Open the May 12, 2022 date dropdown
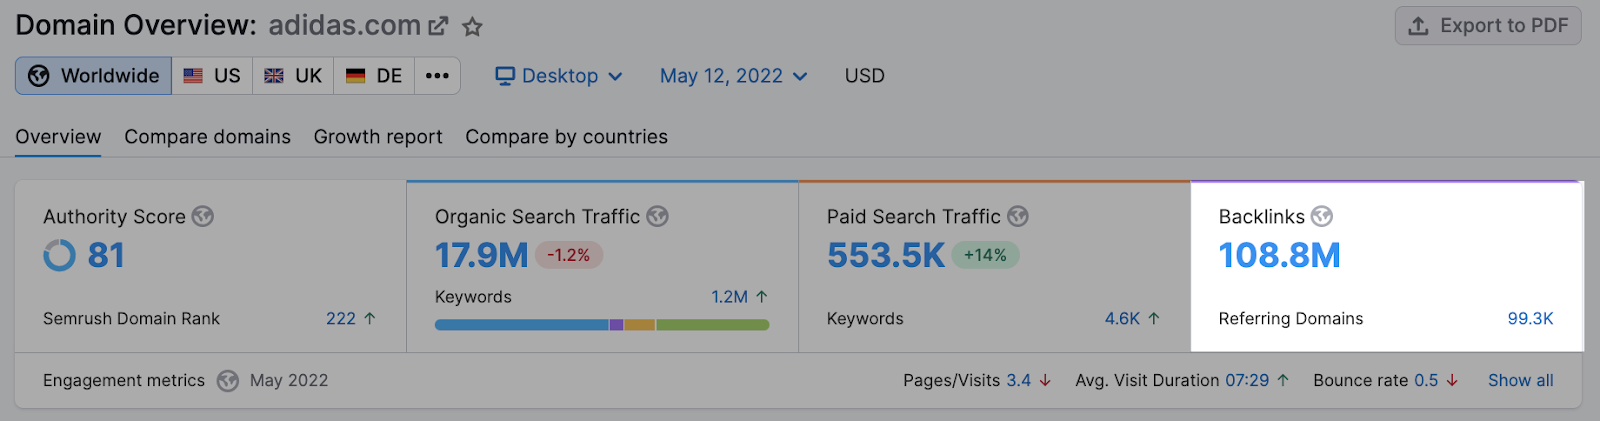Viewport: 1600px width, 421px height. [733, 76]
